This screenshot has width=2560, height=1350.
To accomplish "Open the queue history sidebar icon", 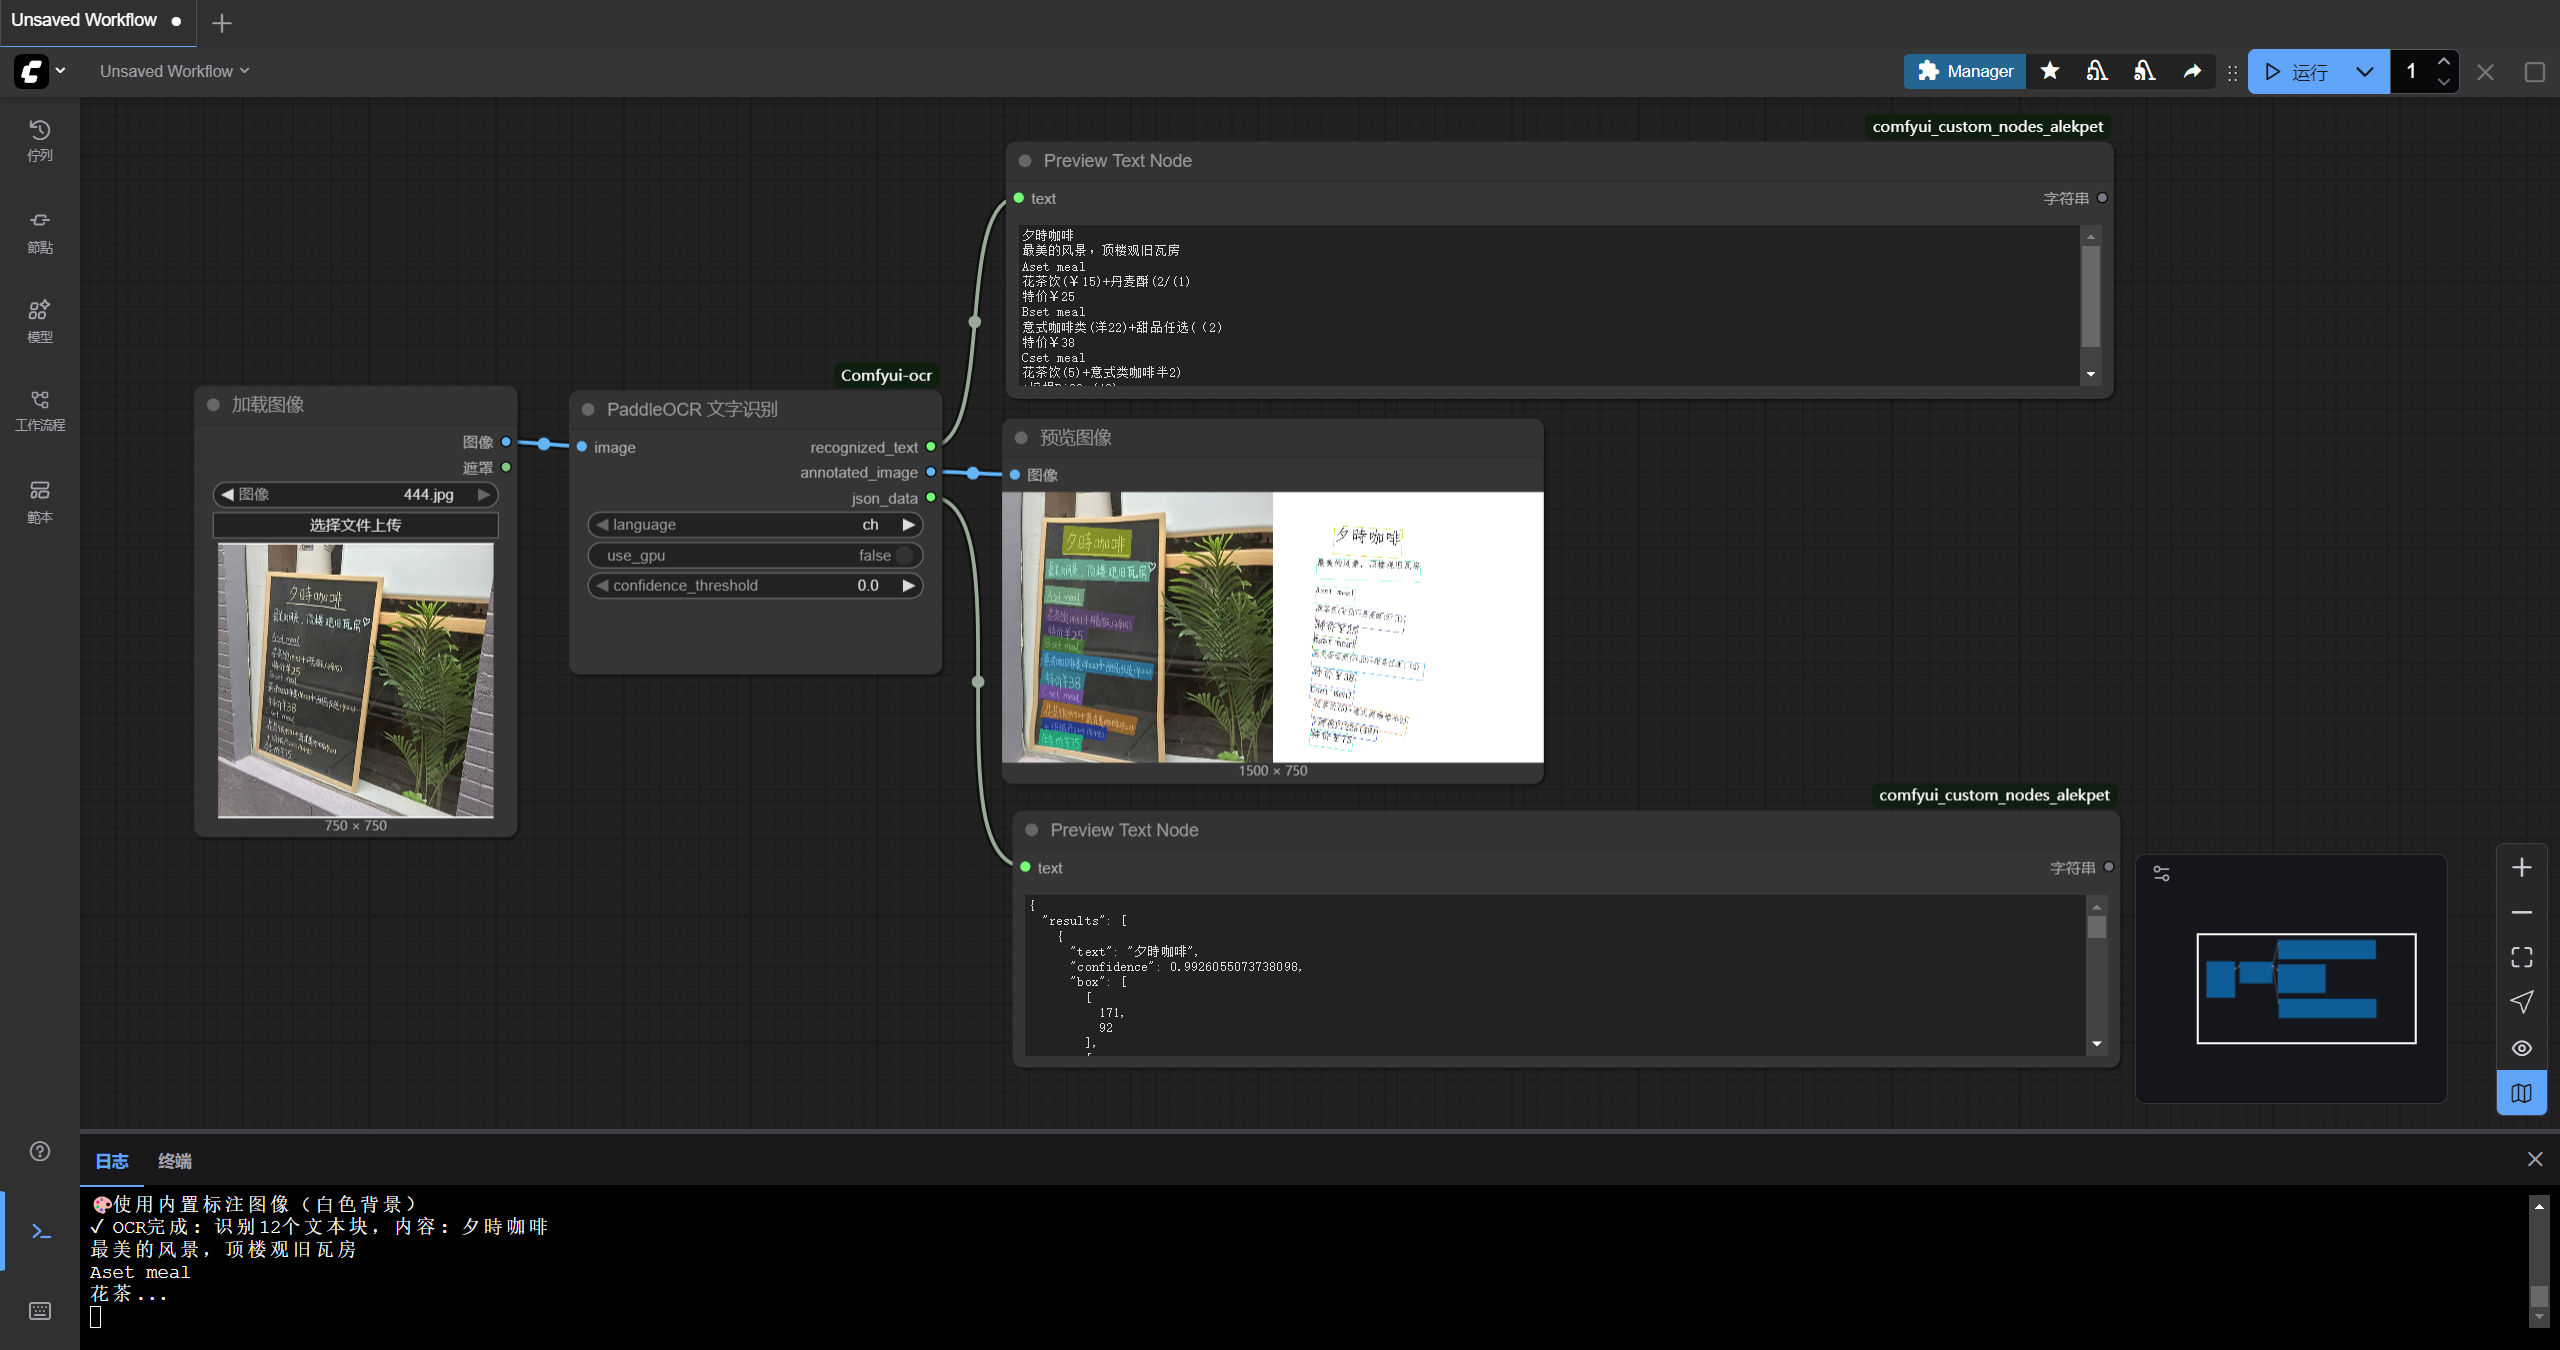I will pyautogui.click(x=39, y=140).
